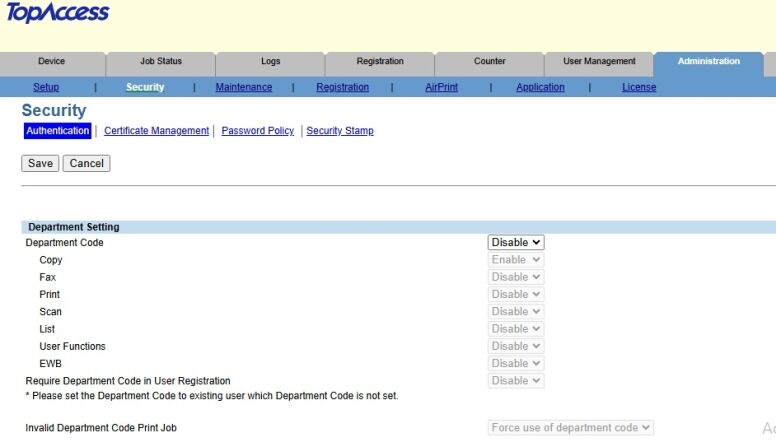Screen dimensions: 776x442
Task: Open the AirPrint submenu link
Action: pyautogui.click(x=441, y=88)
